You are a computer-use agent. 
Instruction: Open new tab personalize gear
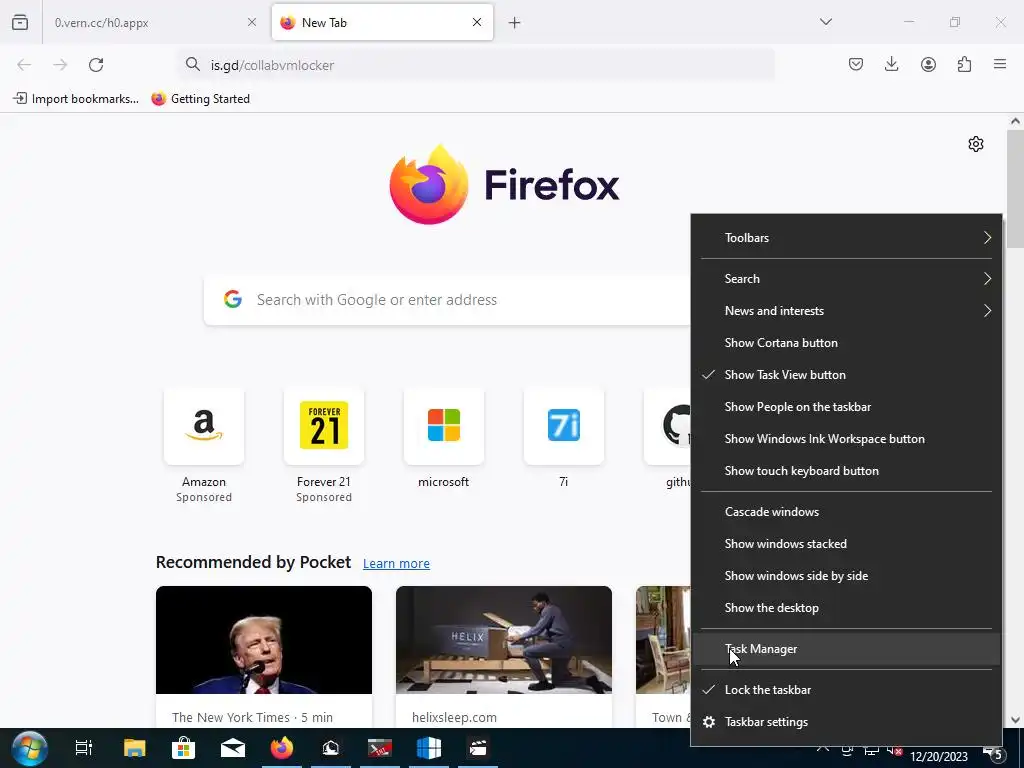click(x=976, y=144)
